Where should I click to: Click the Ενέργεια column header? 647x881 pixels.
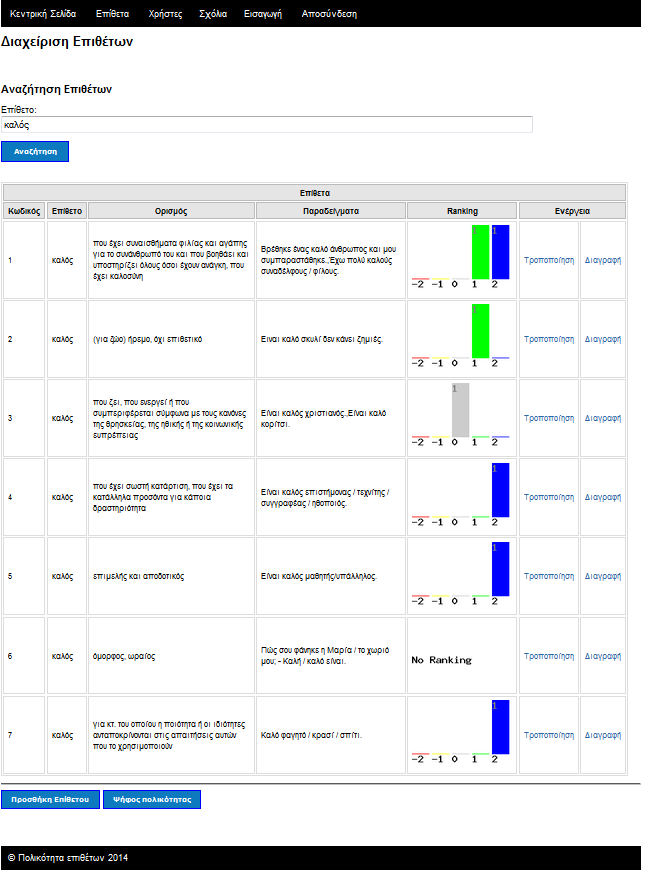(x=572, y=211)
